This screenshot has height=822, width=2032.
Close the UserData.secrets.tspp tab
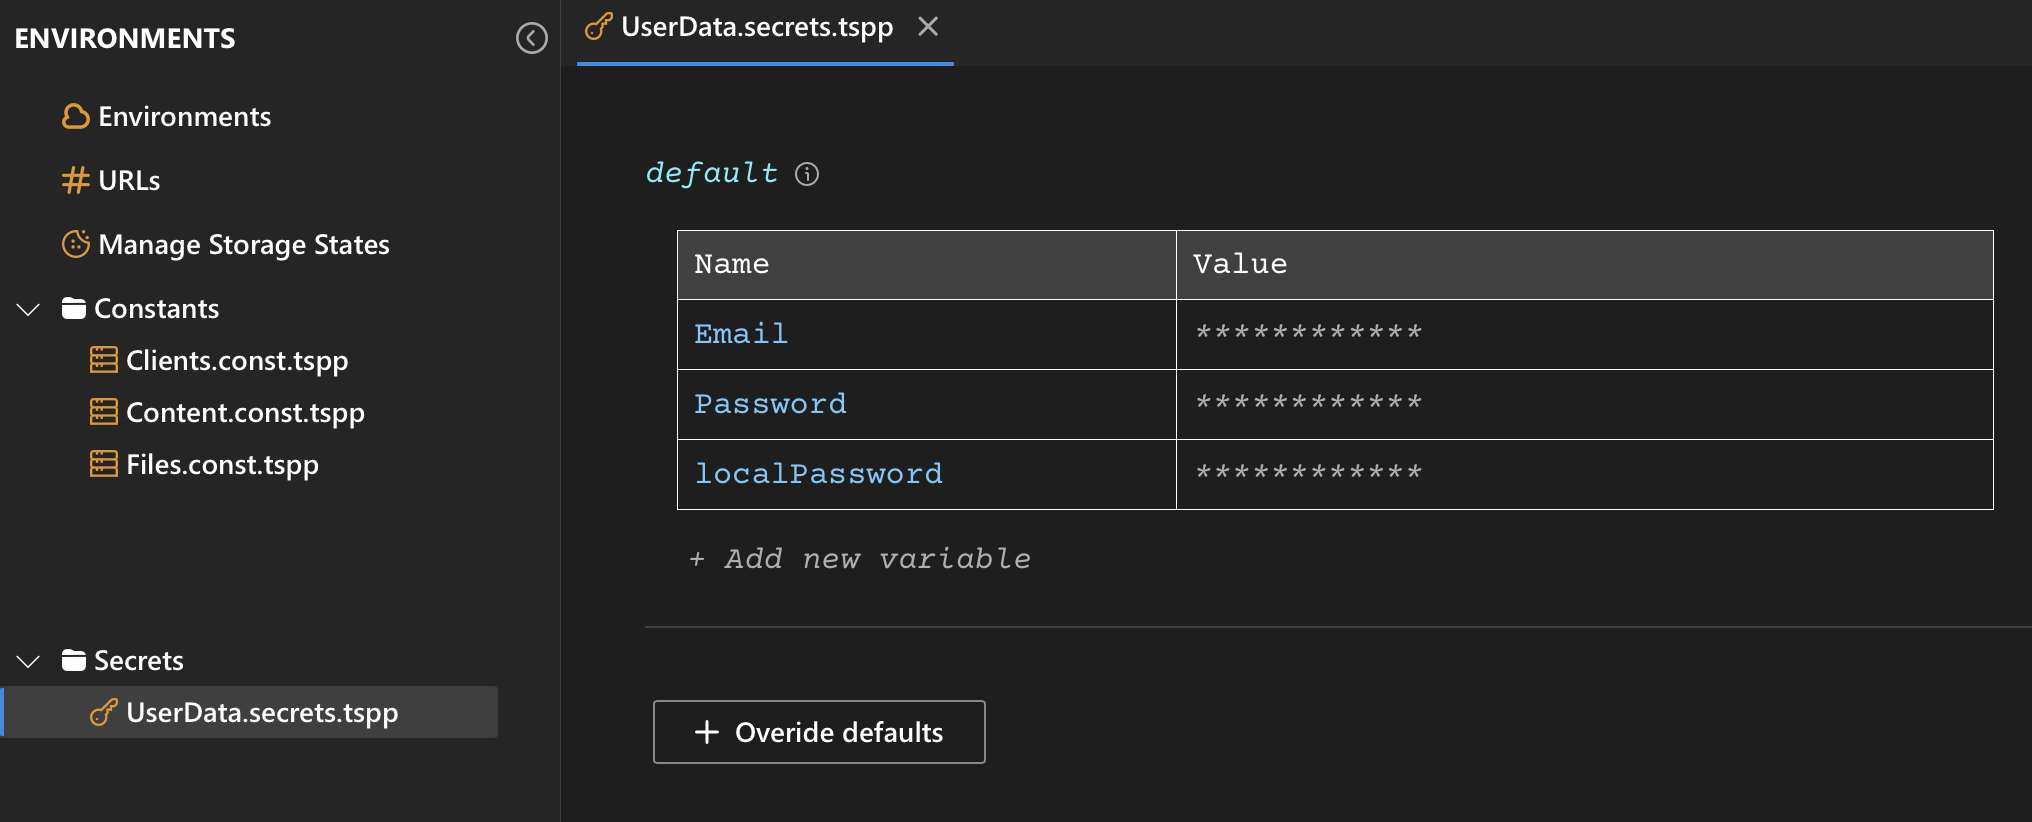(x=928, y=27)
